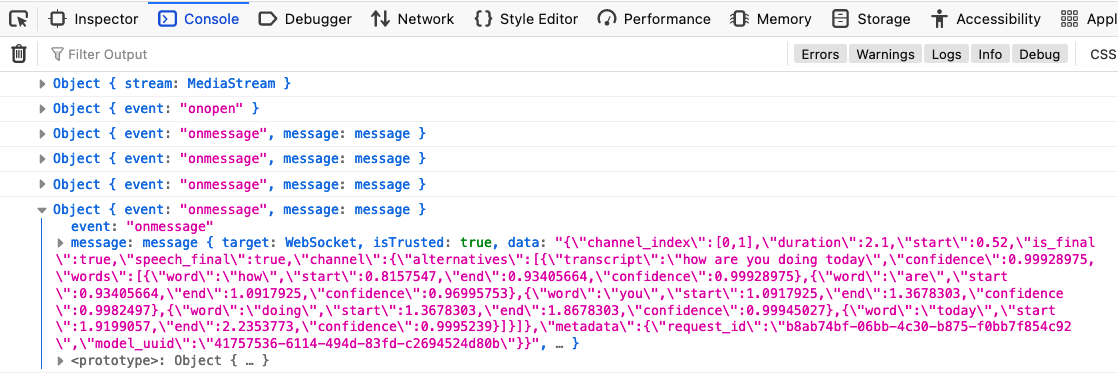Open the Style Editor panel
Image resolution: width=1118 pixels, height=375 pixels.
(x=526, y=19)
